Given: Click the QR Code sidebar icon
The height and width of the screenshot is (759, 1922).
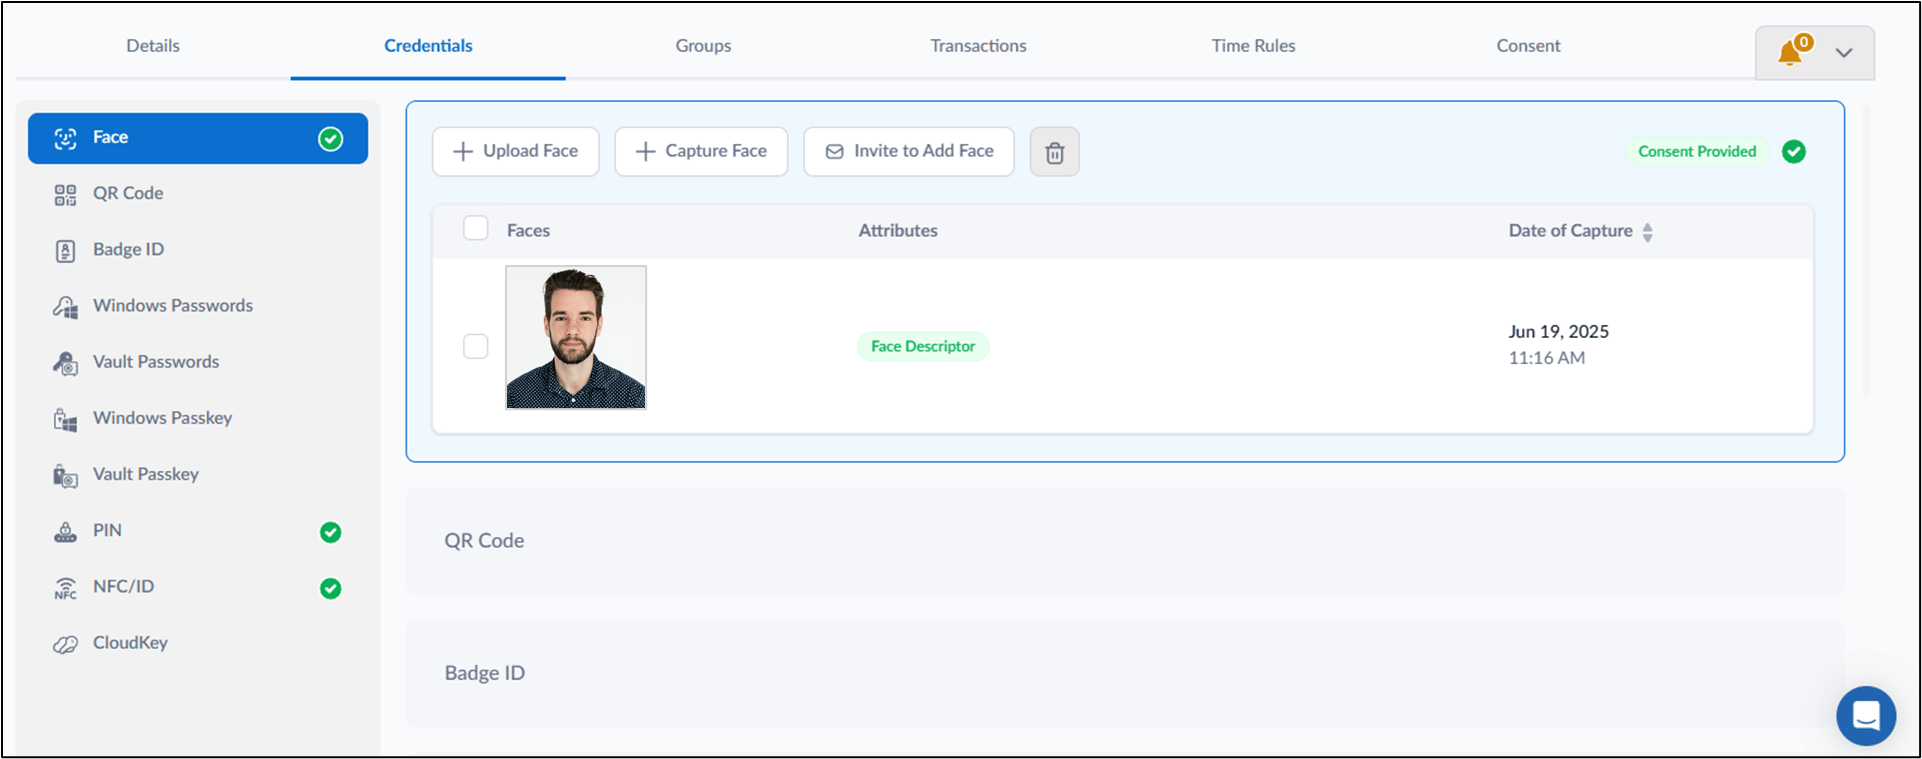Looking at the screenshot, I should click(x=65, y=194).
